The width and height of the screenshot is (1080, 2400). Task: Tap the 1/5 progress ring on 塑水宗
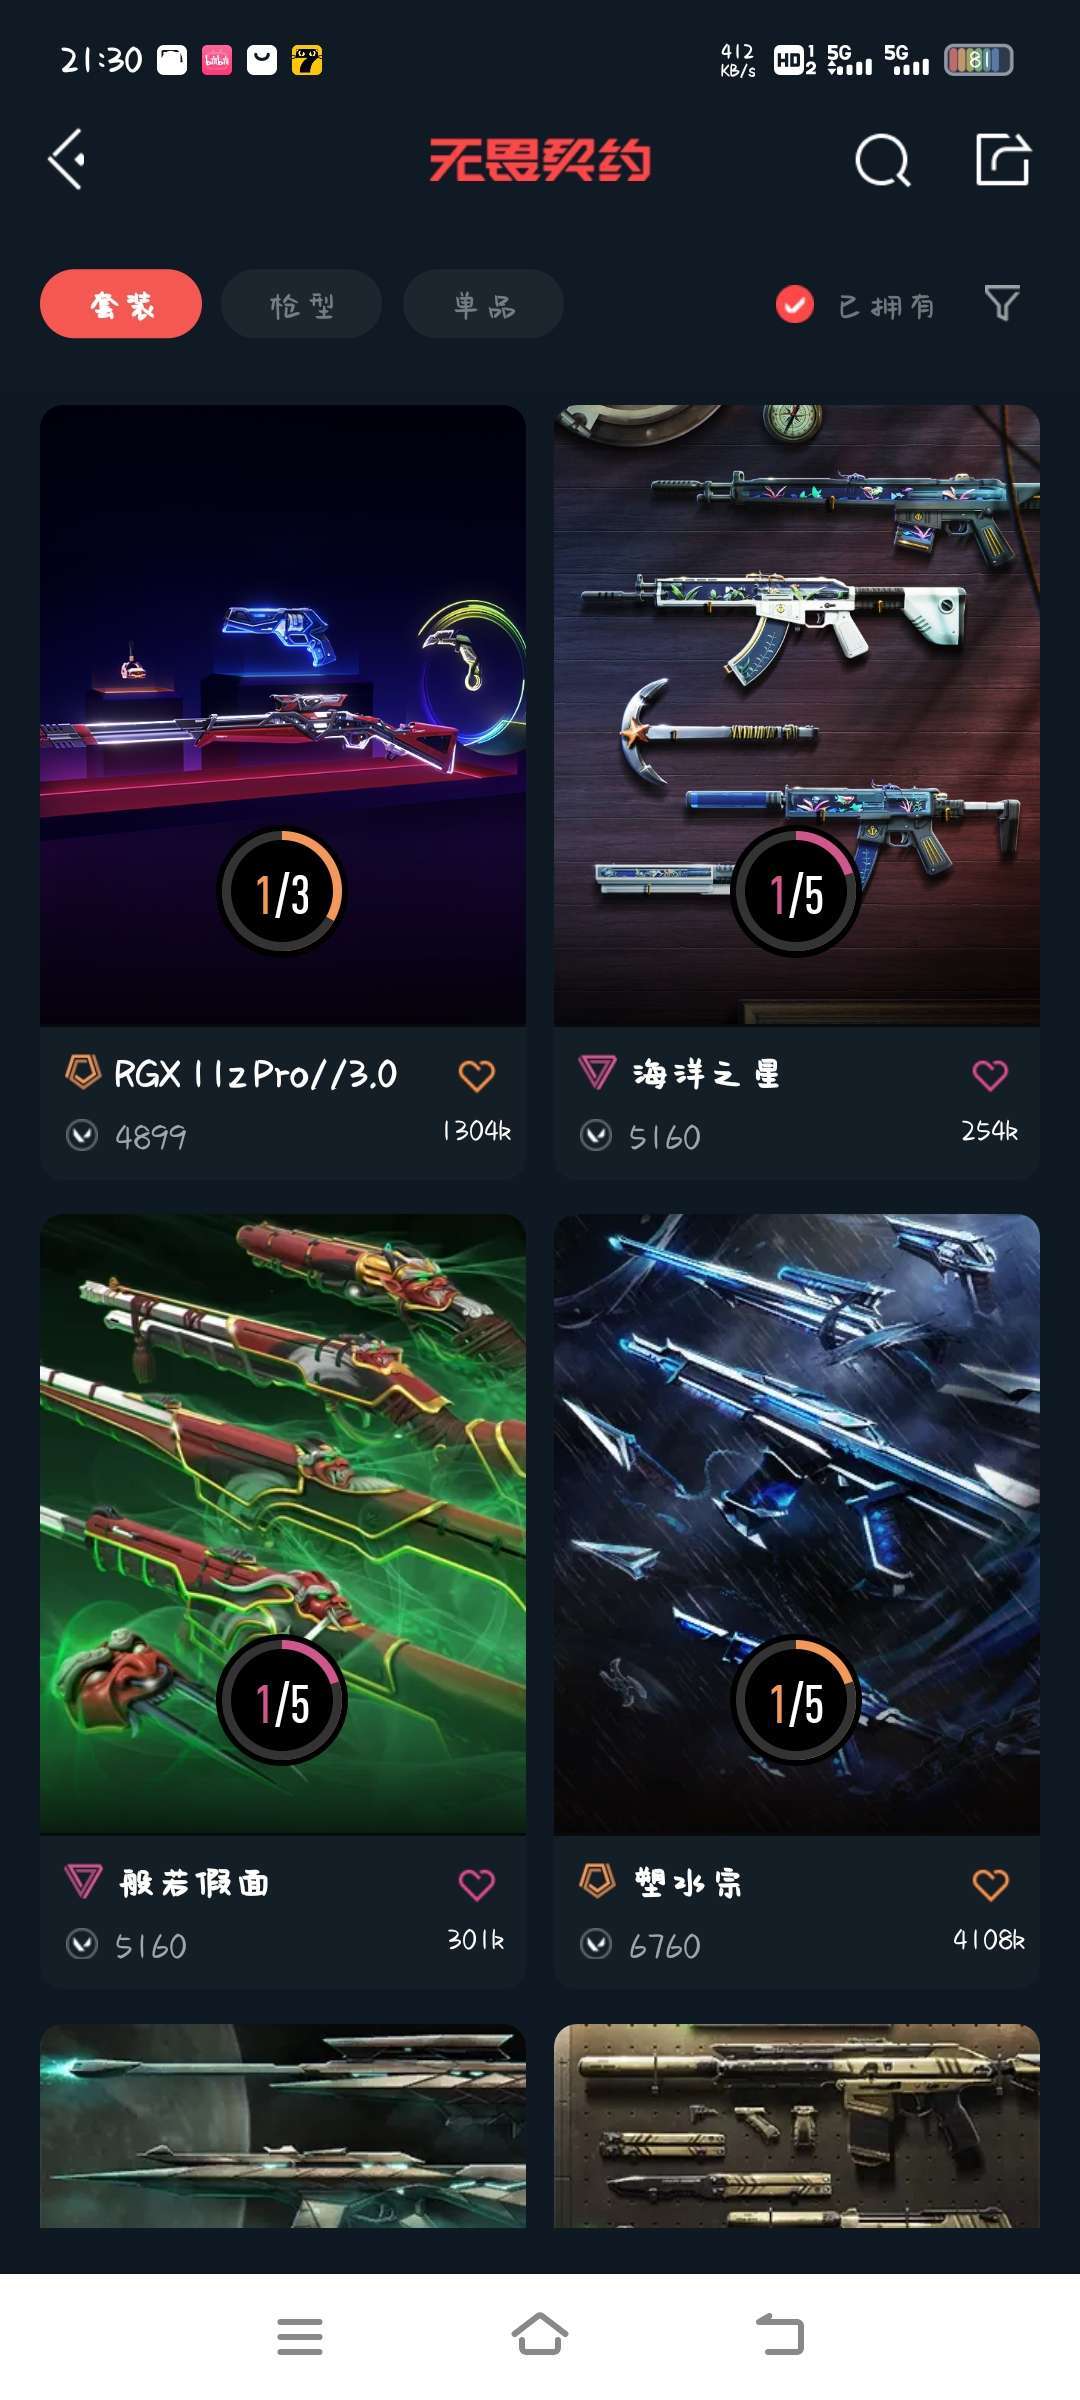[x=796, y=1700]
